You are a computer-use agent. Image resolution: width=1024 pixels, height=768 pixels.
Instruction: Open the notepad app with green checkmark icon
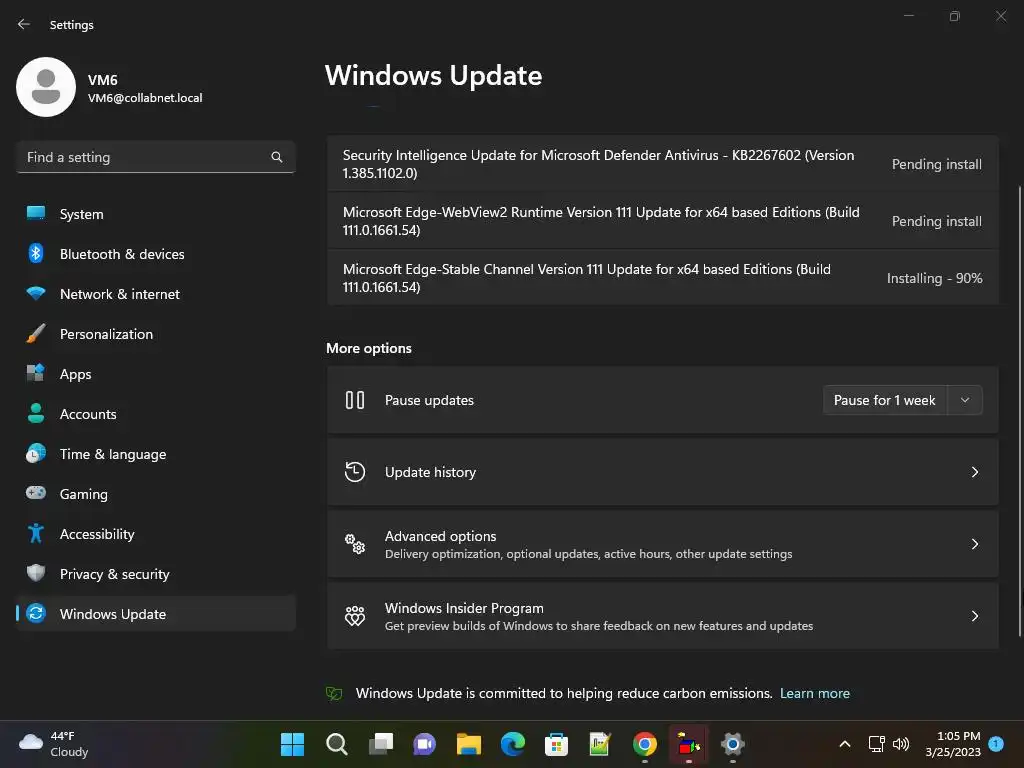coord(600,744)
